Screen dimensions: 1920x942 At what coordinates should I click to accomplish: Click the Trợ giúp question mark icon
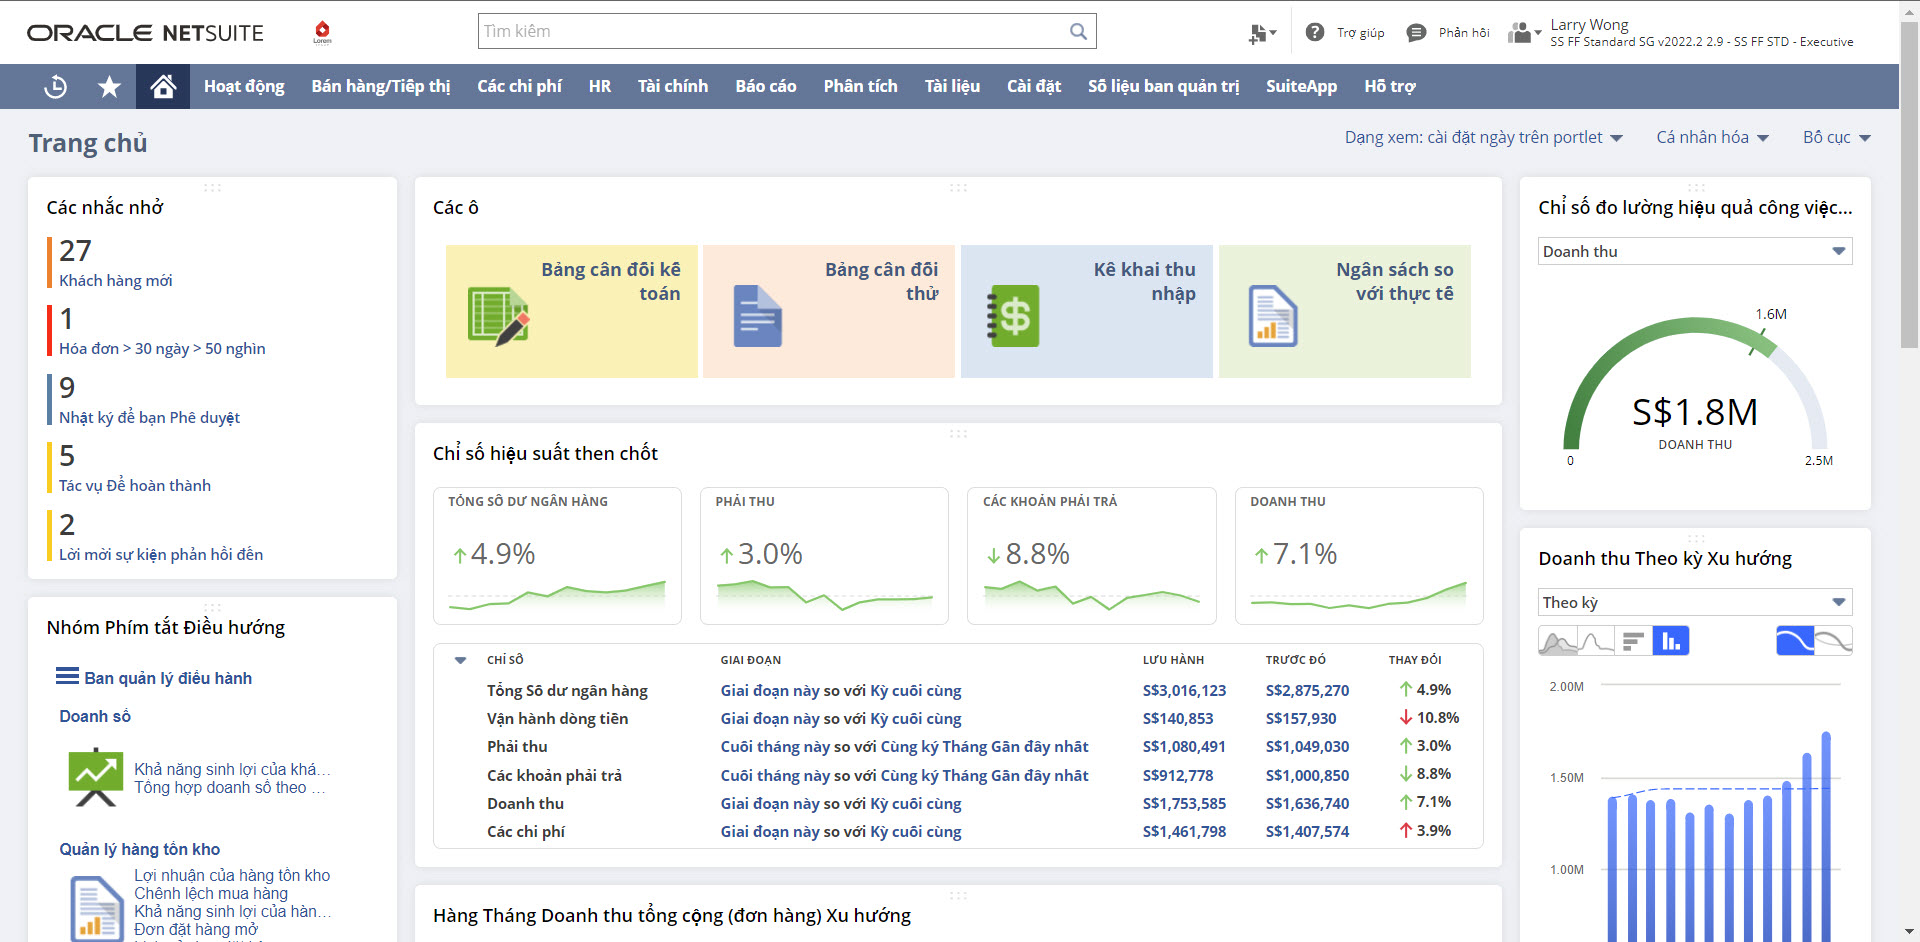point(1315,33)
